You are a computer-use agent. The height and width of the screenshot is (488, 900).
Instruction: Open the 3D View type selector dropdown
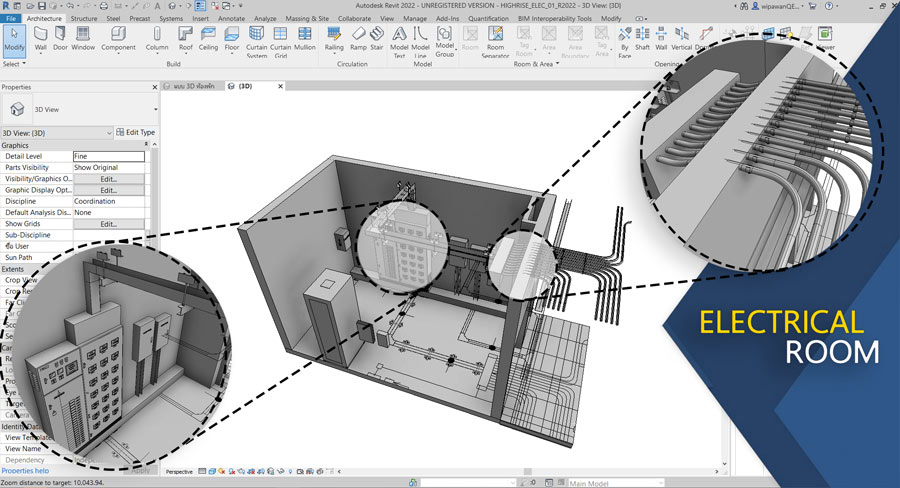coord(155,109)
